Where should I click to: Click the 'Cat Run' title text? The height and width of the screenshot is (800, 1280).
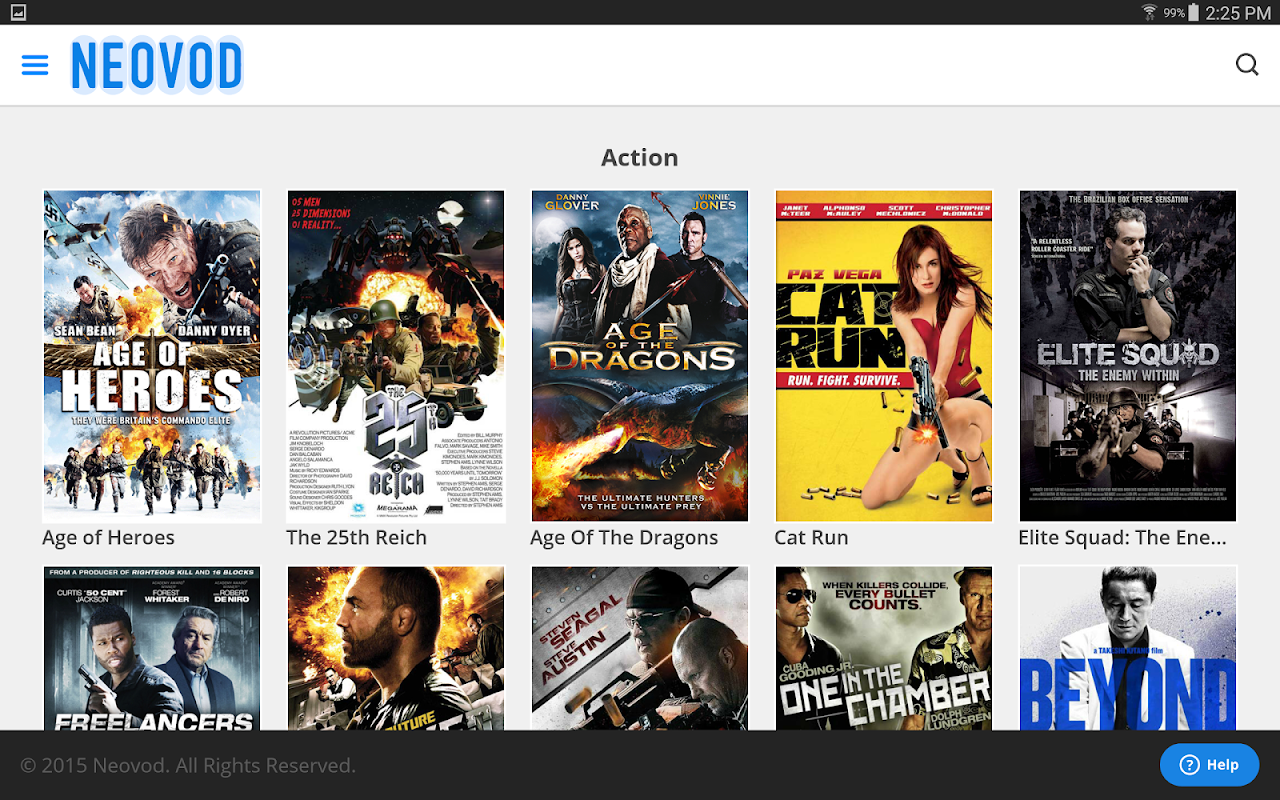pyautogui.click(x=811, y=538)
